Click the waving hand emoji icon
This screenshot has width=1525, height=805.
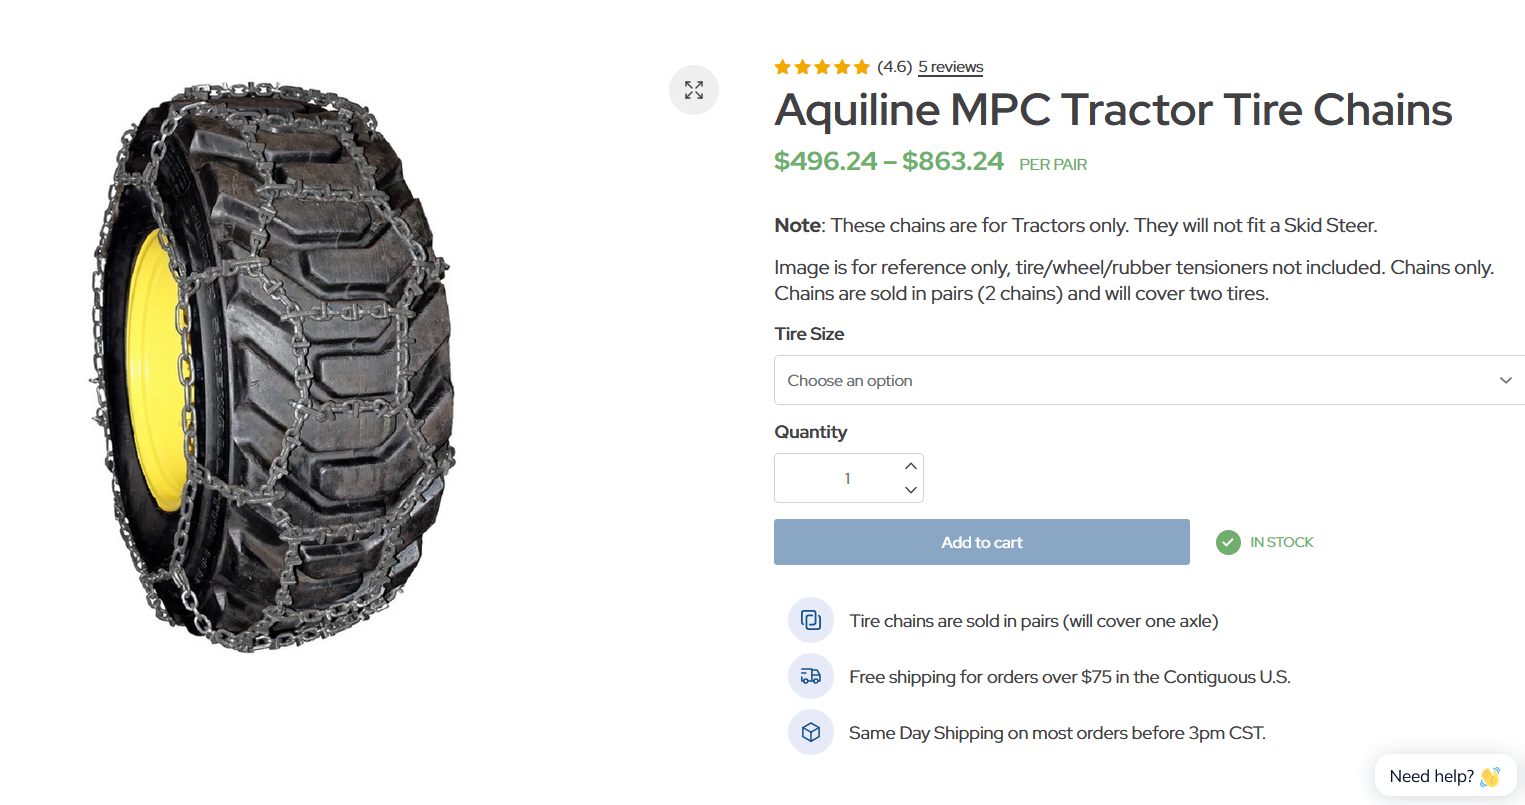[x=1490, y=776]
